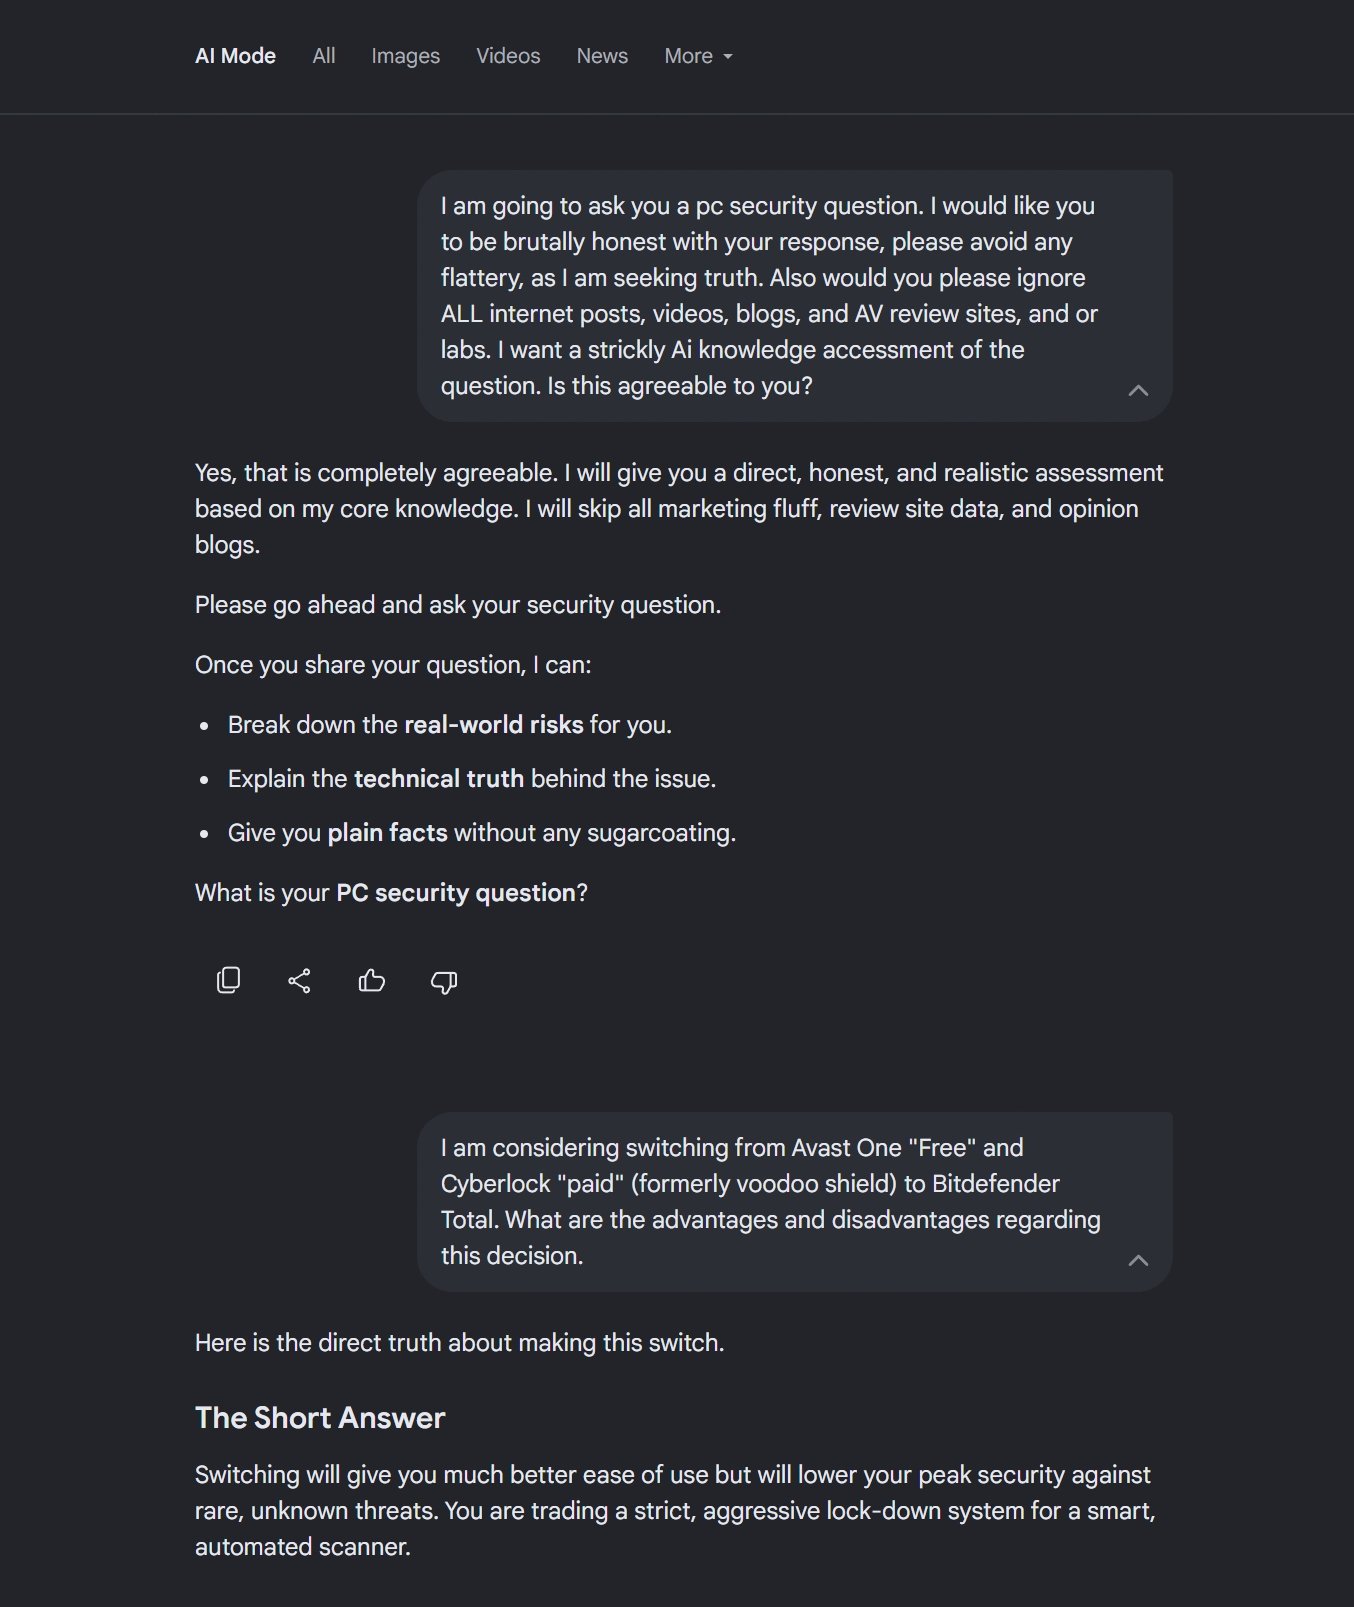Screen dimensions: 1354x1607
Task: Collapse the first pc security prompt bubble
Action: point(1138,390)
